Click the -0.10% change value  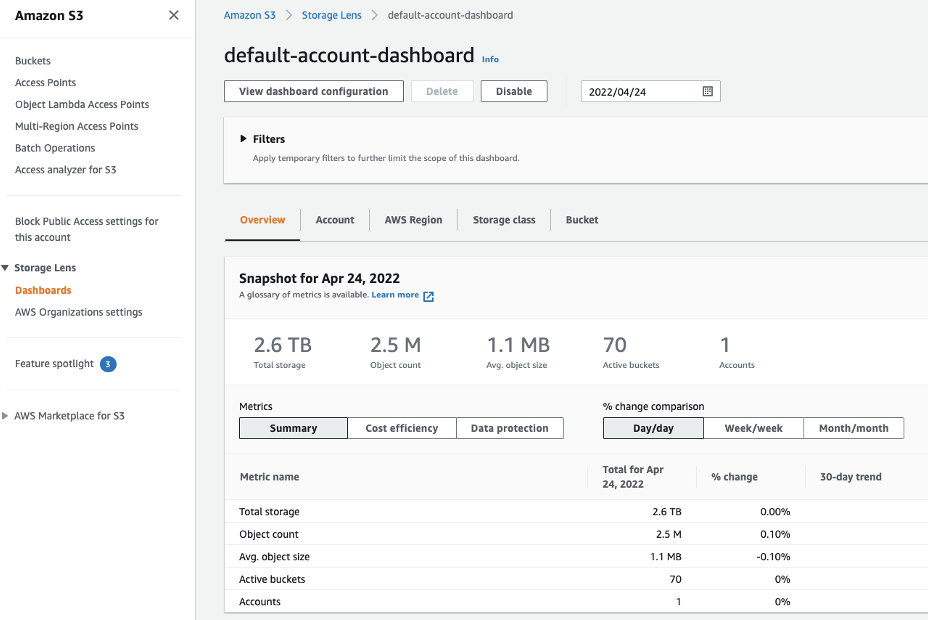click(773, 557)
